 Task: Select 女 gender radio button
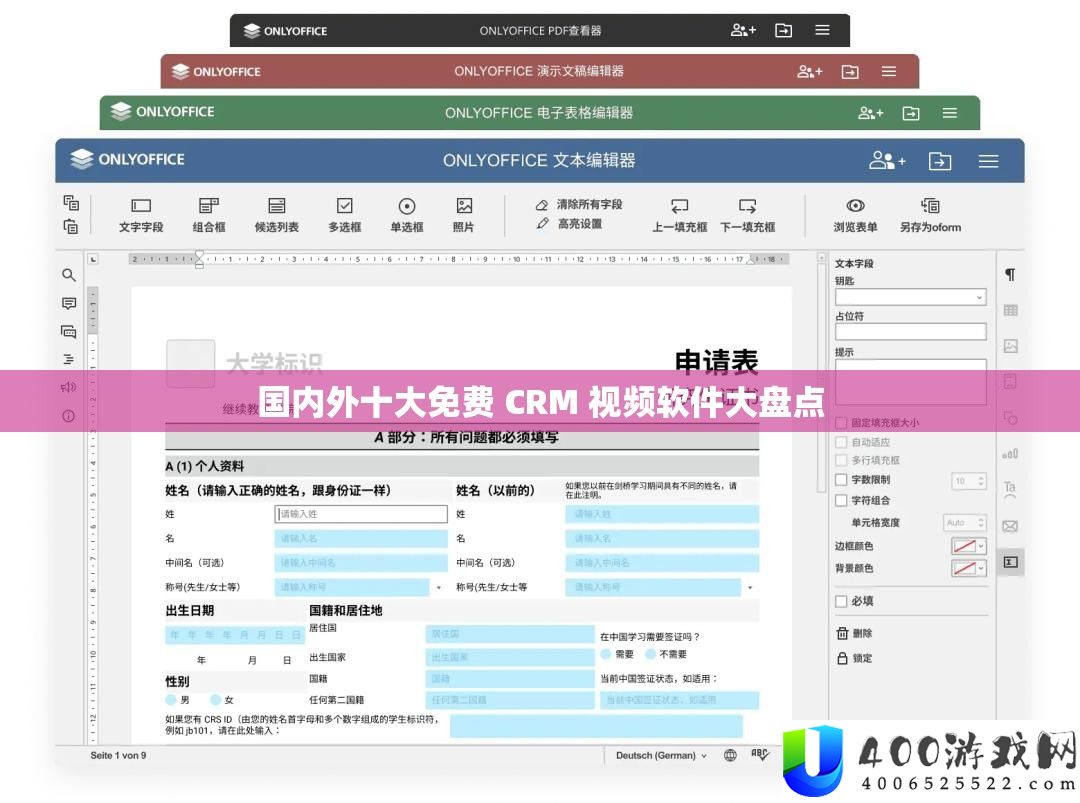point(216,700)
